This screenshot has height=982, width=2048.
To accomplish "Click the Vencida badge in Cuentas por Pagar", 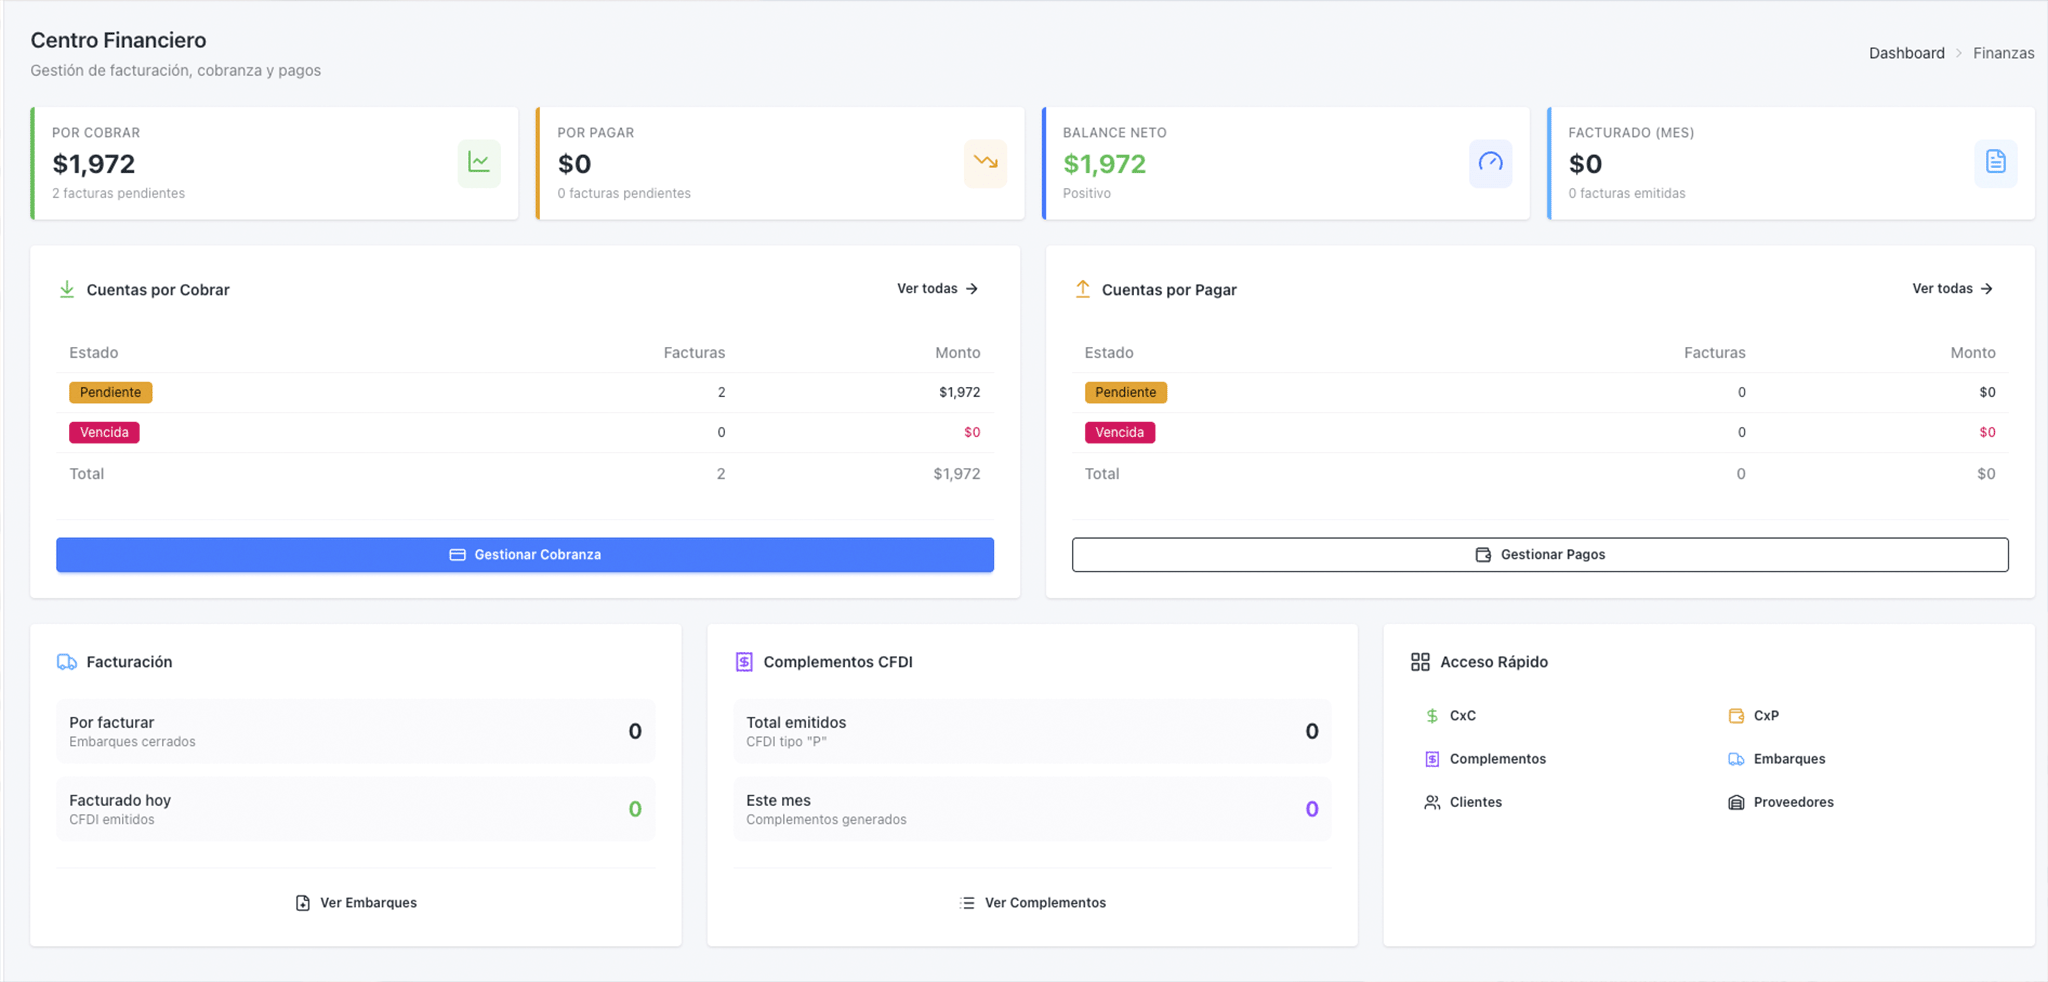I will [x=1119, y=433].
